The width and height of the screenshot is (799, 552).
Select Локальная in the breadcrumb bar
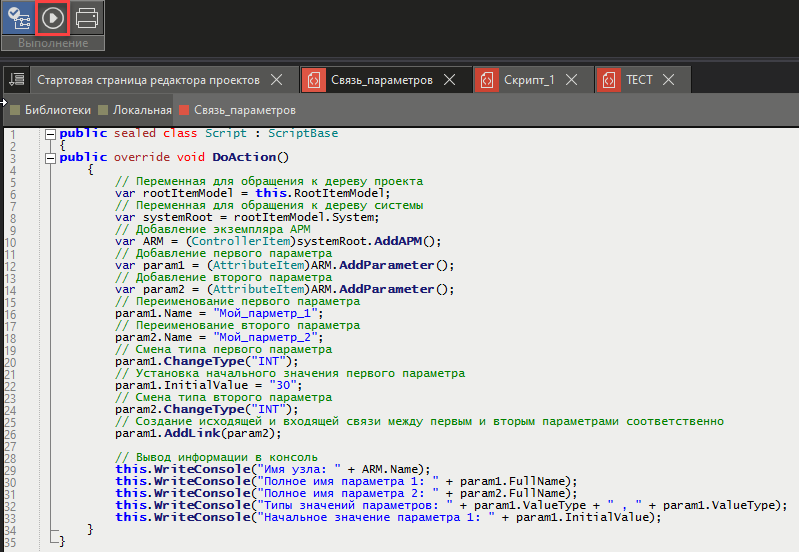(140, 110)
